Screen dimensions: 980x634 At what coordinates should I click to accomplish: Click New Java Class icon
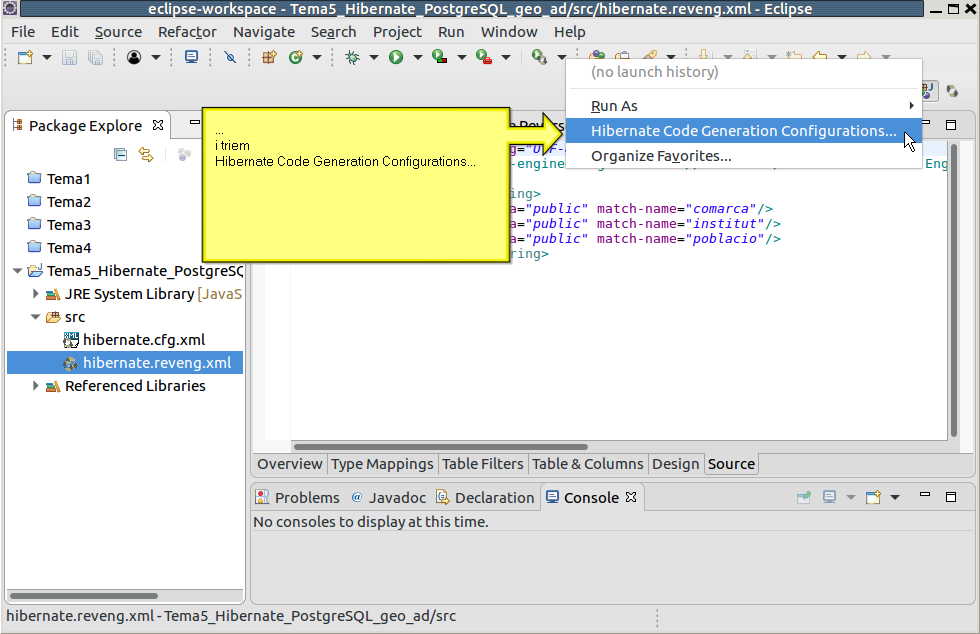pos(296,58)
